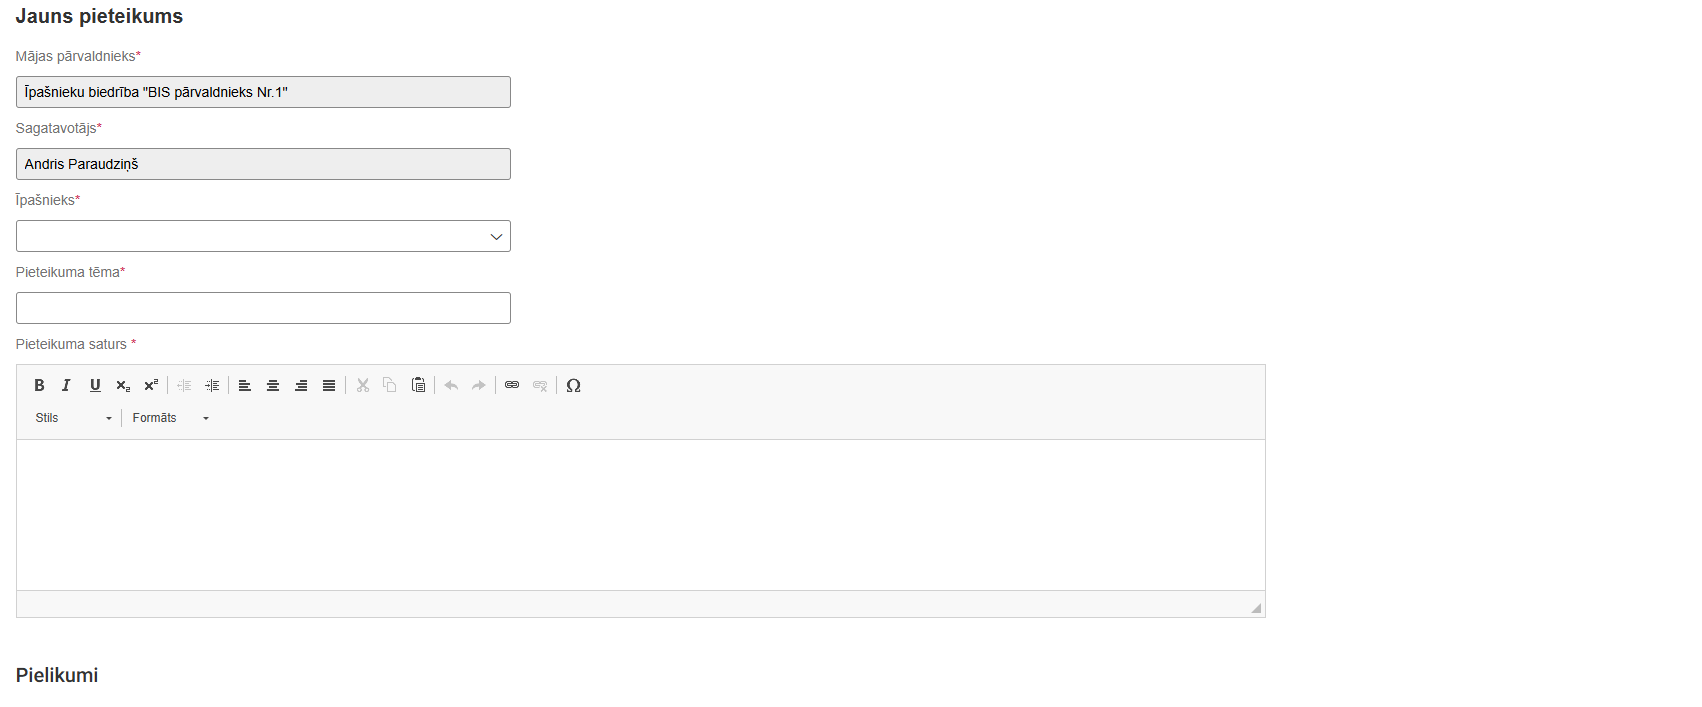Insert a special character (omega icon)
This screenshot has width=1702, height=707.
coord(573,385)
